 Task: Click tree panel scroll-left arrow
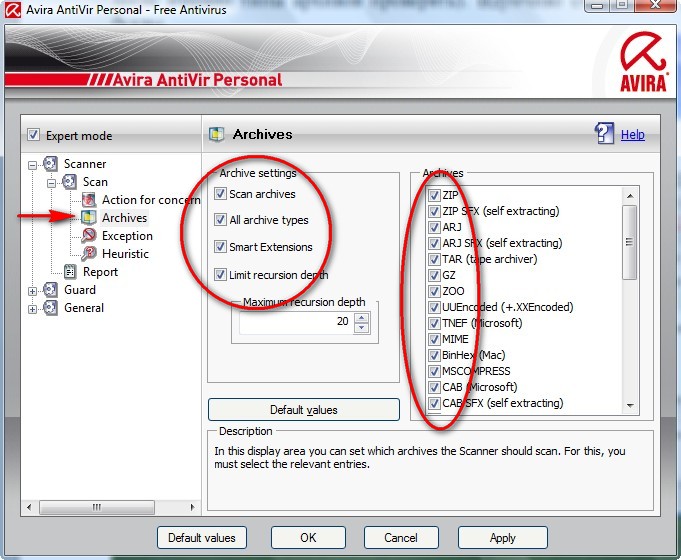point(29,507)
